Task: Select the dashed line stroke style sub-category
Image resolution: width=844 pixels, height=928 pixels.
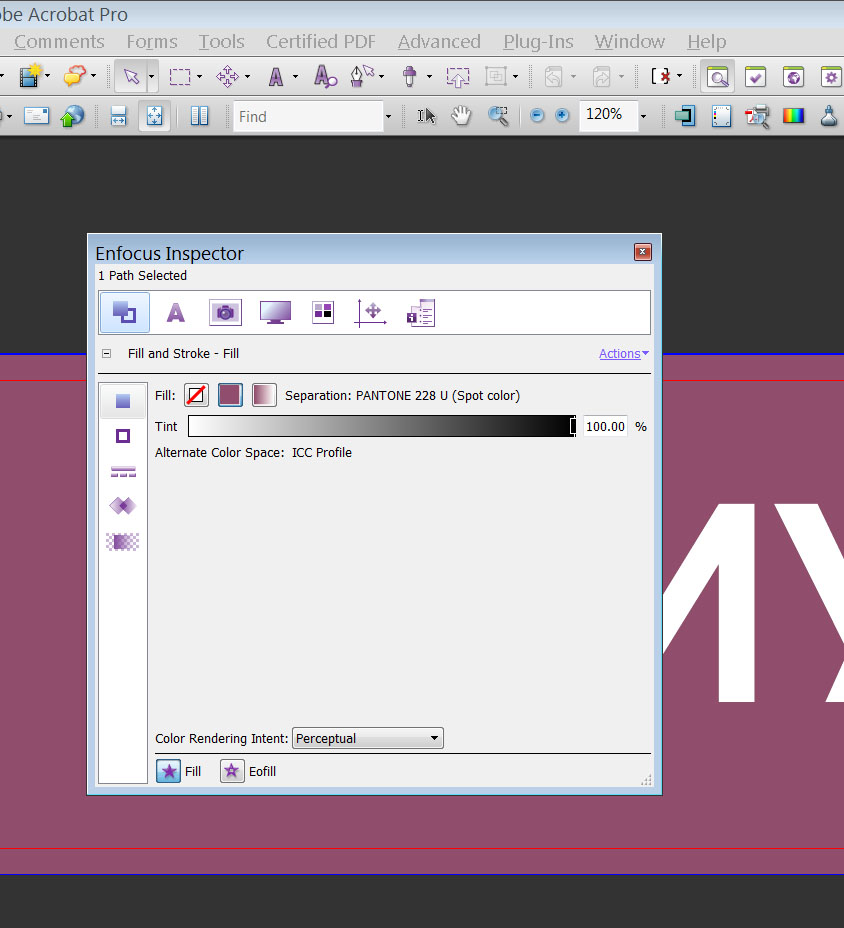Action: pos(123,471)
